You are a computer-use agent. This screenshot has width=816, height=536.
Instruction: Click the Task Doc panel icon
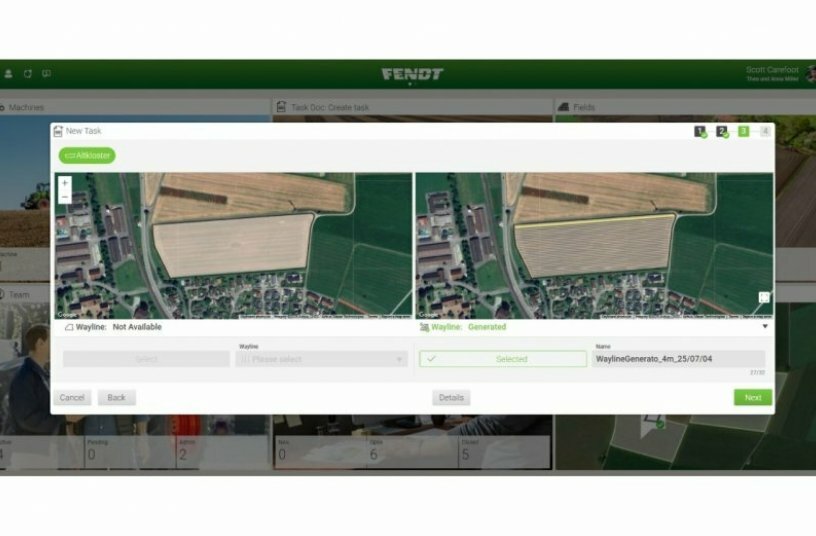[281, 107]
